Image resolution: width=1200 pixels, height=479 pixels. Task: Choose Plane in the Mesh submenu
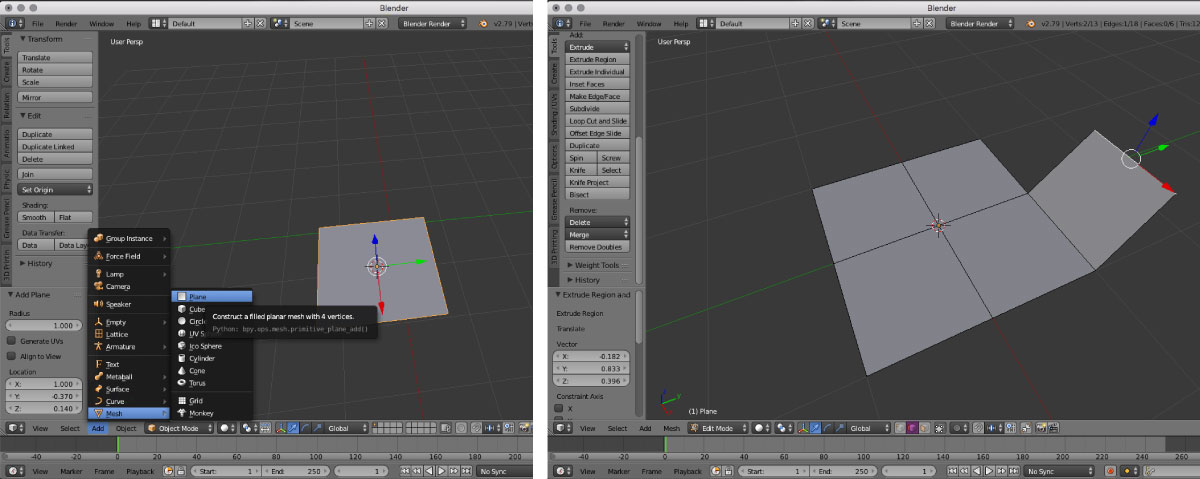(x=212, y=296)
